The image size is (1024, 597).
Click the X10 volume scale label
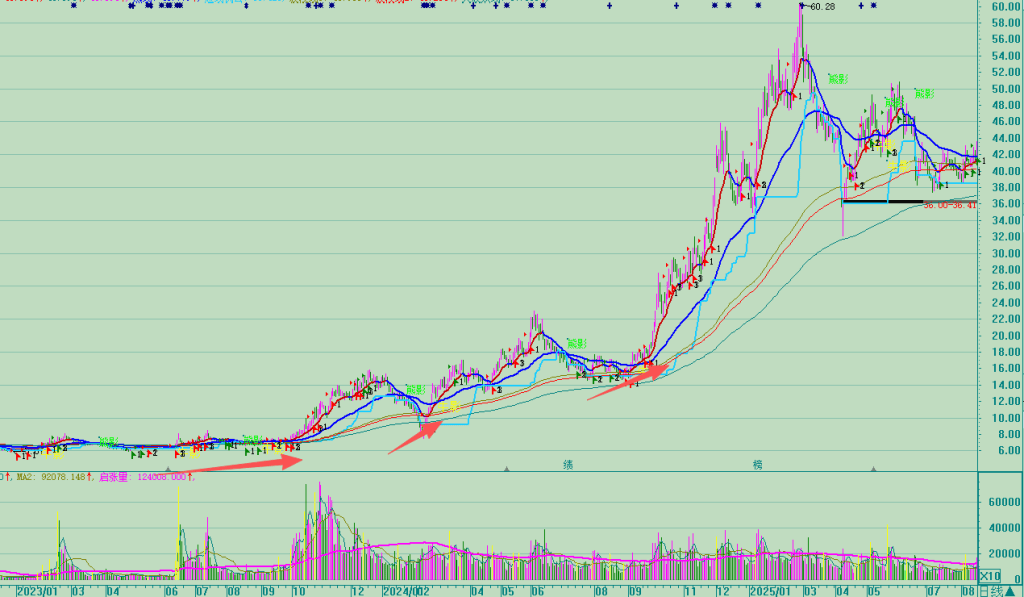pos(988,576)
